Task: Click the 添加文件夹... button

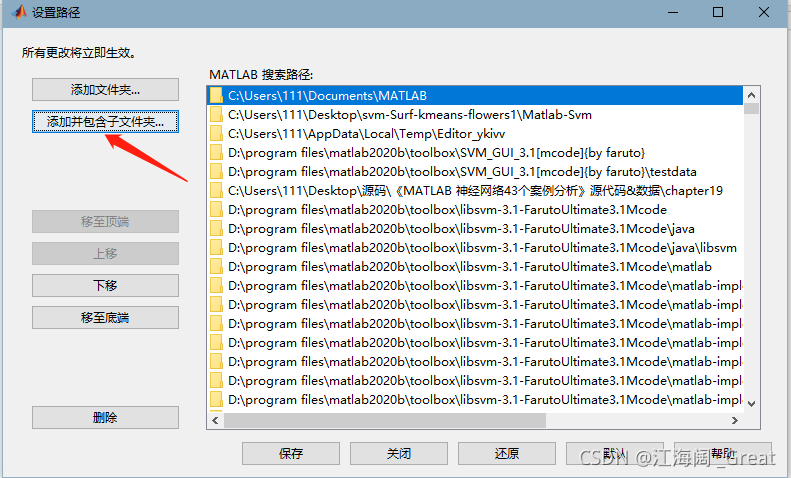Action: [x=105, y=90]
